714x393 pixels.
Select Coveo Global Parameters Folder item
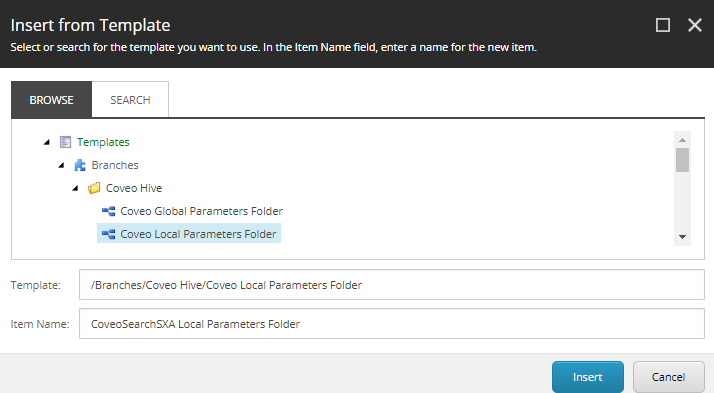pyautogui.click(x=201, y=211)
